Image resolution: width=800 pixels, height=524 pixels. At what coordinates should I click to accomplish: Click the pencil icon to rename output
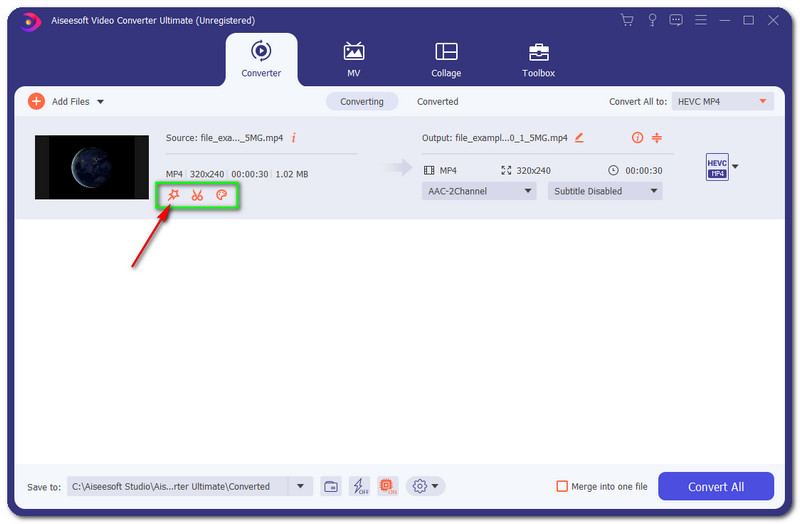point(579,138)
